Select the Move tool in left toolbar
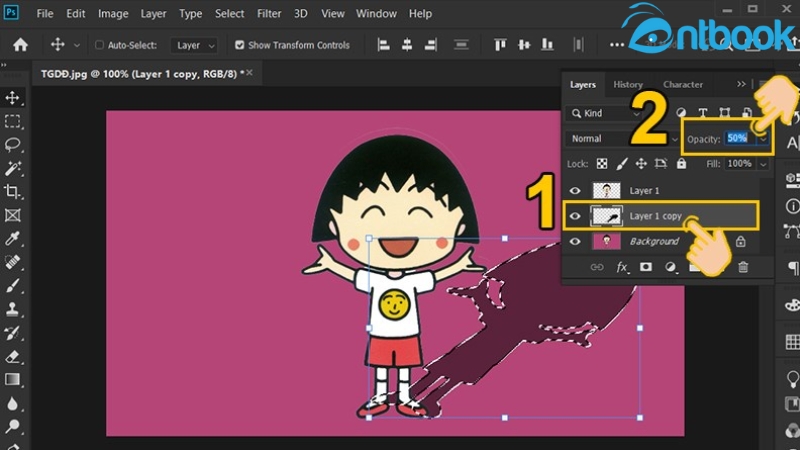Image resolution: width=800 pixels, height=450 pixels. coord(12,97)
